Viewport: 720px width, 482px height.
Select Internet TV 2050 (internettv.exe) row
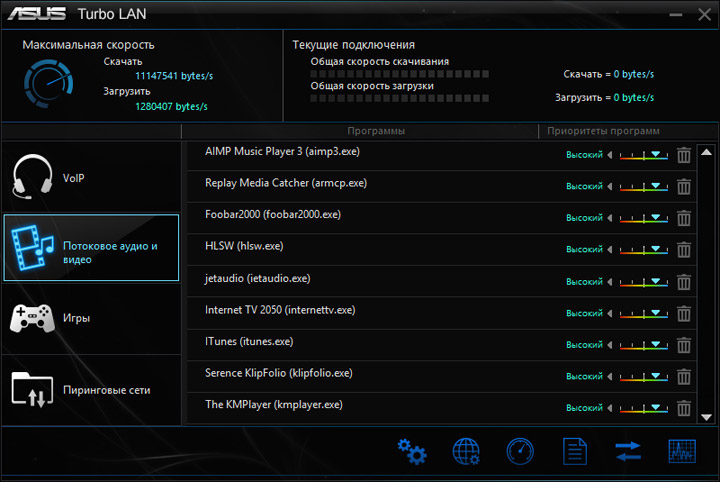click(x=442, y=313)
